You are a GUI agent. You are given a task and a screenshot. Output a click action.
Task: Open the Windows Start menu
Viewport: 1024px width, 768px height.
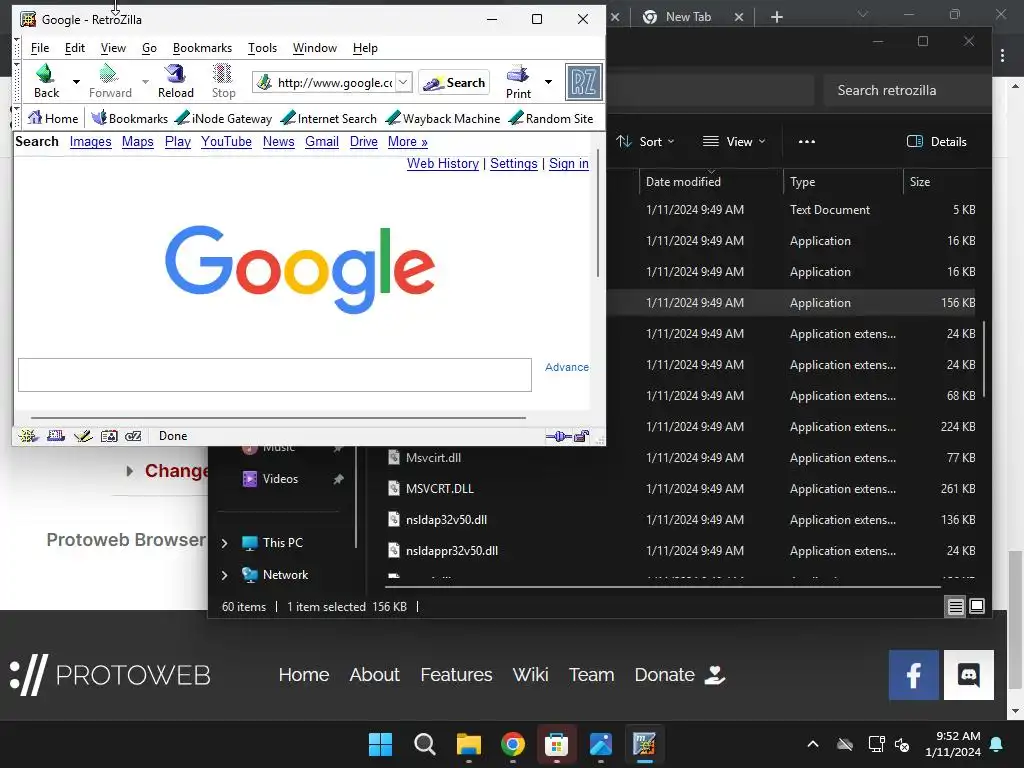coord(380,744)
